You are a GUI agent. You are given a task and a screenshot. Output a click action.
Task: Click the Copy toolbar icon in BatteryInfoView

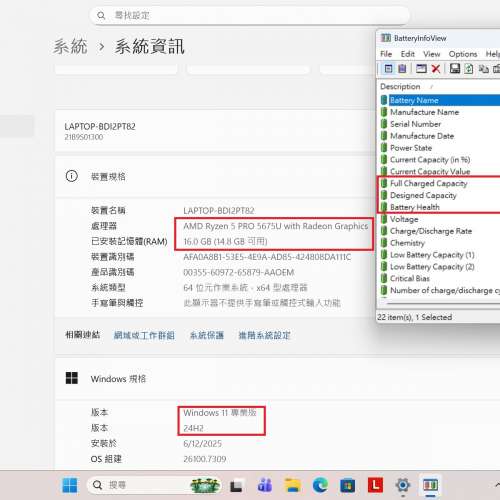484,69
